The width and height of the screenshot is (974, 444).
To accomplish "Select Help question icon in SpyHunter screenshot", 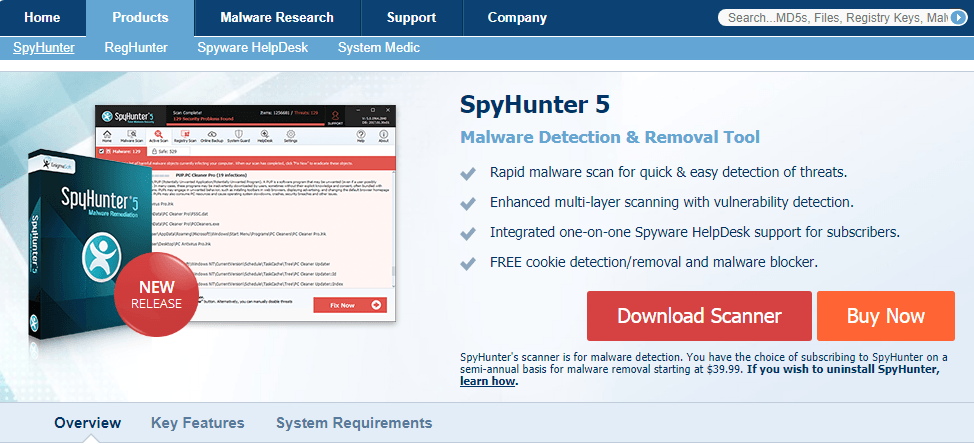I will pyautogui.click(x=361, y=134).
